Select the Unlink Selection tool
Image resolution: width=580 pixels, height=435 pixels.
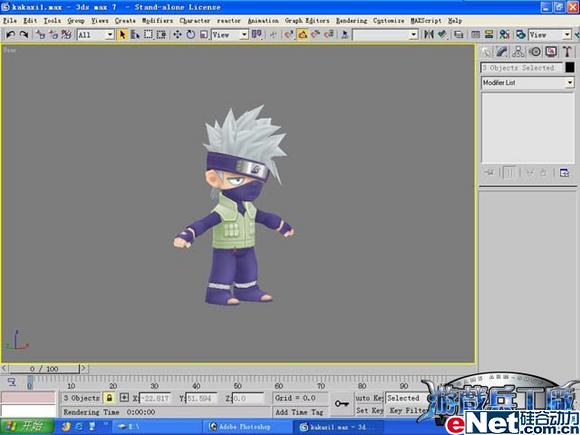tap(53, 35)
